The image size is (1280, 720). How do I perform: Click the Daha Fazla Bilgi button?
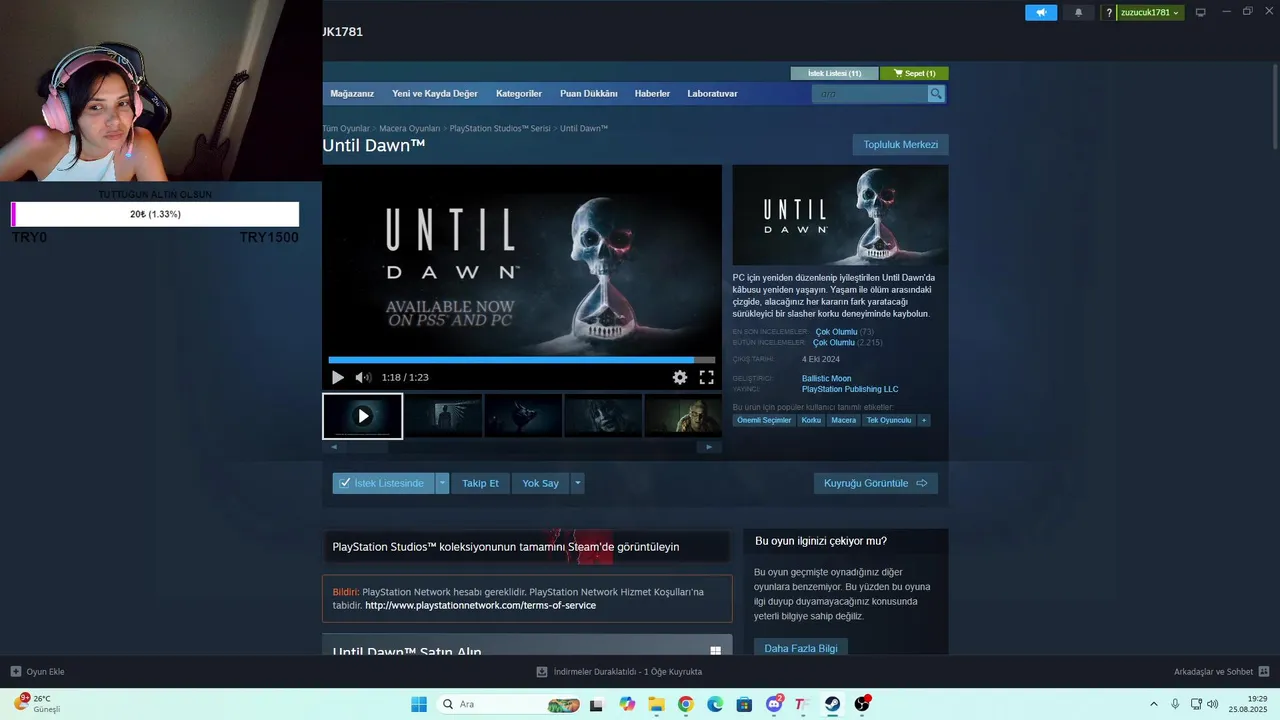click(x=801, y=648)
